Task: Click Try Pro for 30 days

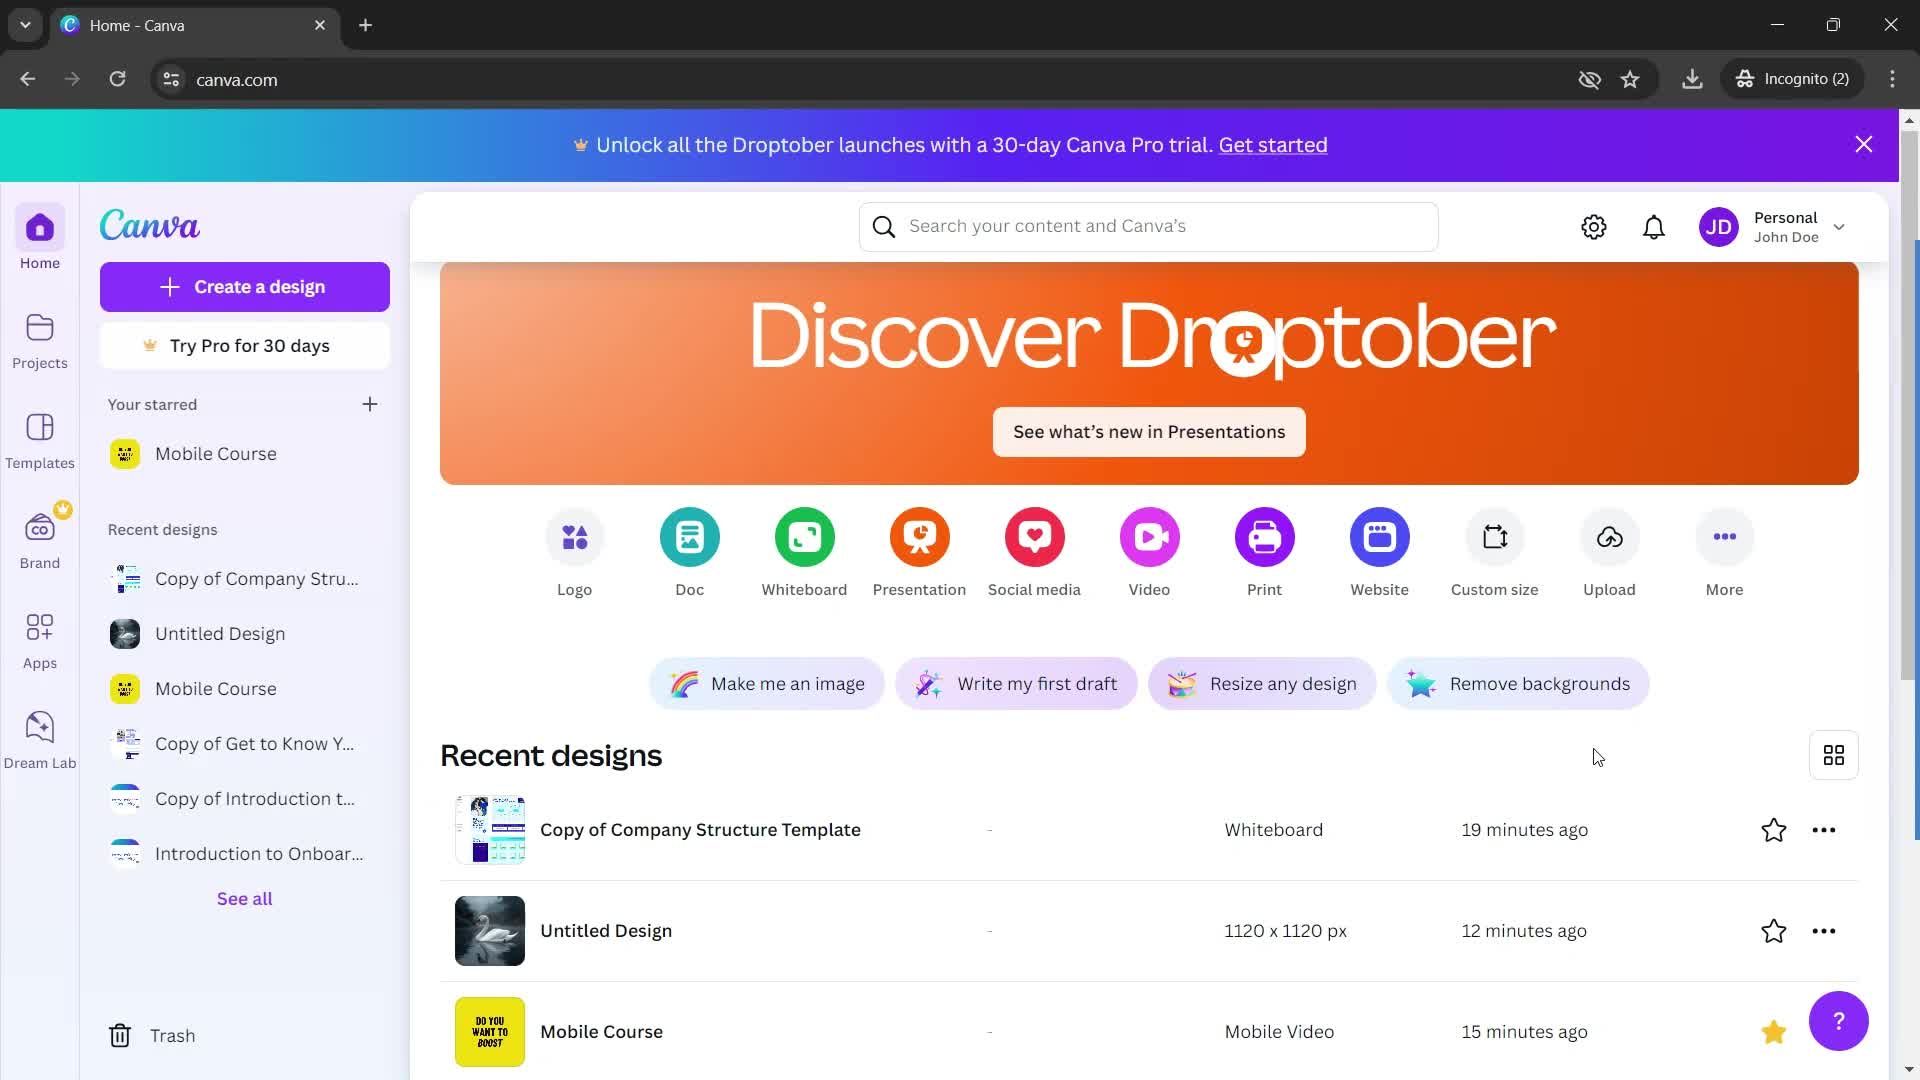Action: coord(245,346)
